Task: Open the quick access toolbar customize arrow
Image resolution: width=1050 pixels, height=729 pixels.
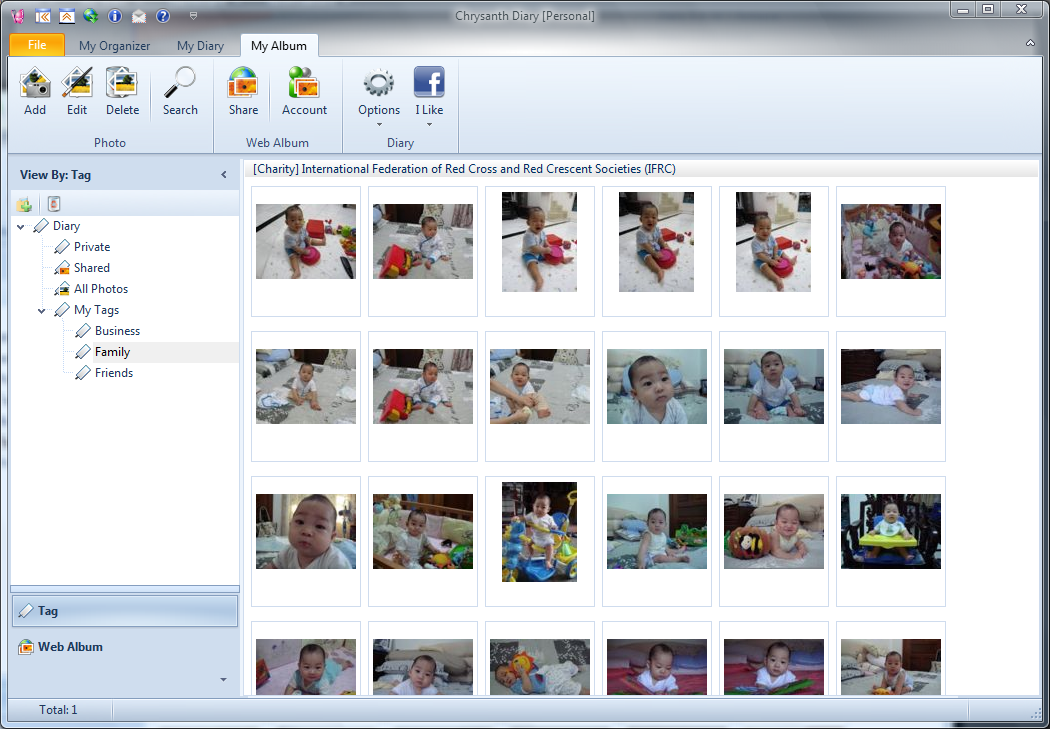Action: 193,16
